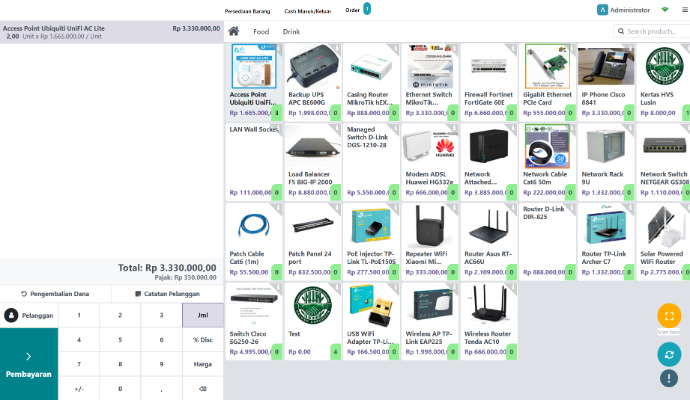
Task: Click the numpad comma key
Action: (x=161, y=389)
